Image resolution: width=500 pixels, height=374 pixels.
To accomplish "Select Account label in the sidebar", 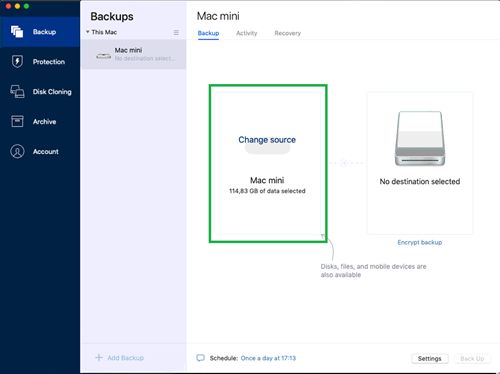I will [46, 152].
